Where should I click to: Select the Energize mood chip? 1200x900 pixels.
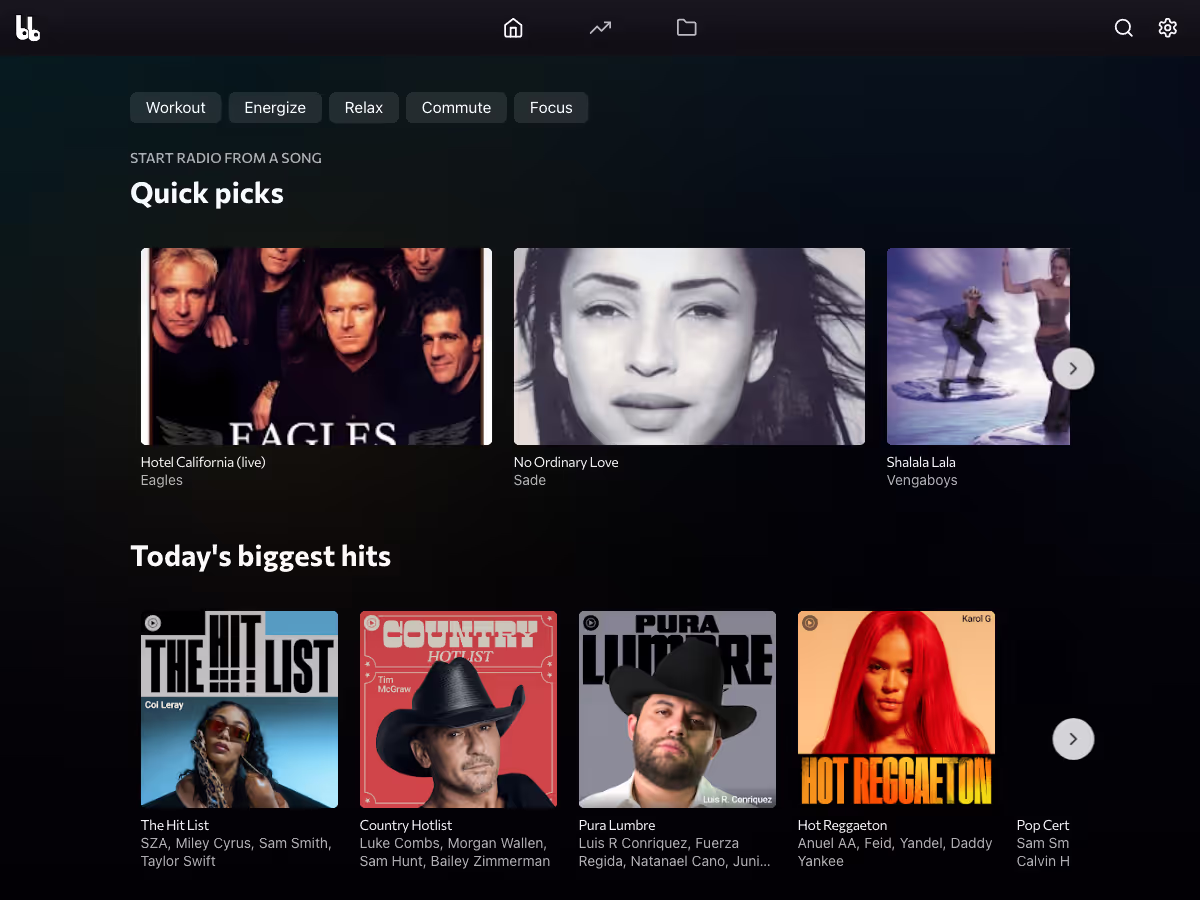275,108
